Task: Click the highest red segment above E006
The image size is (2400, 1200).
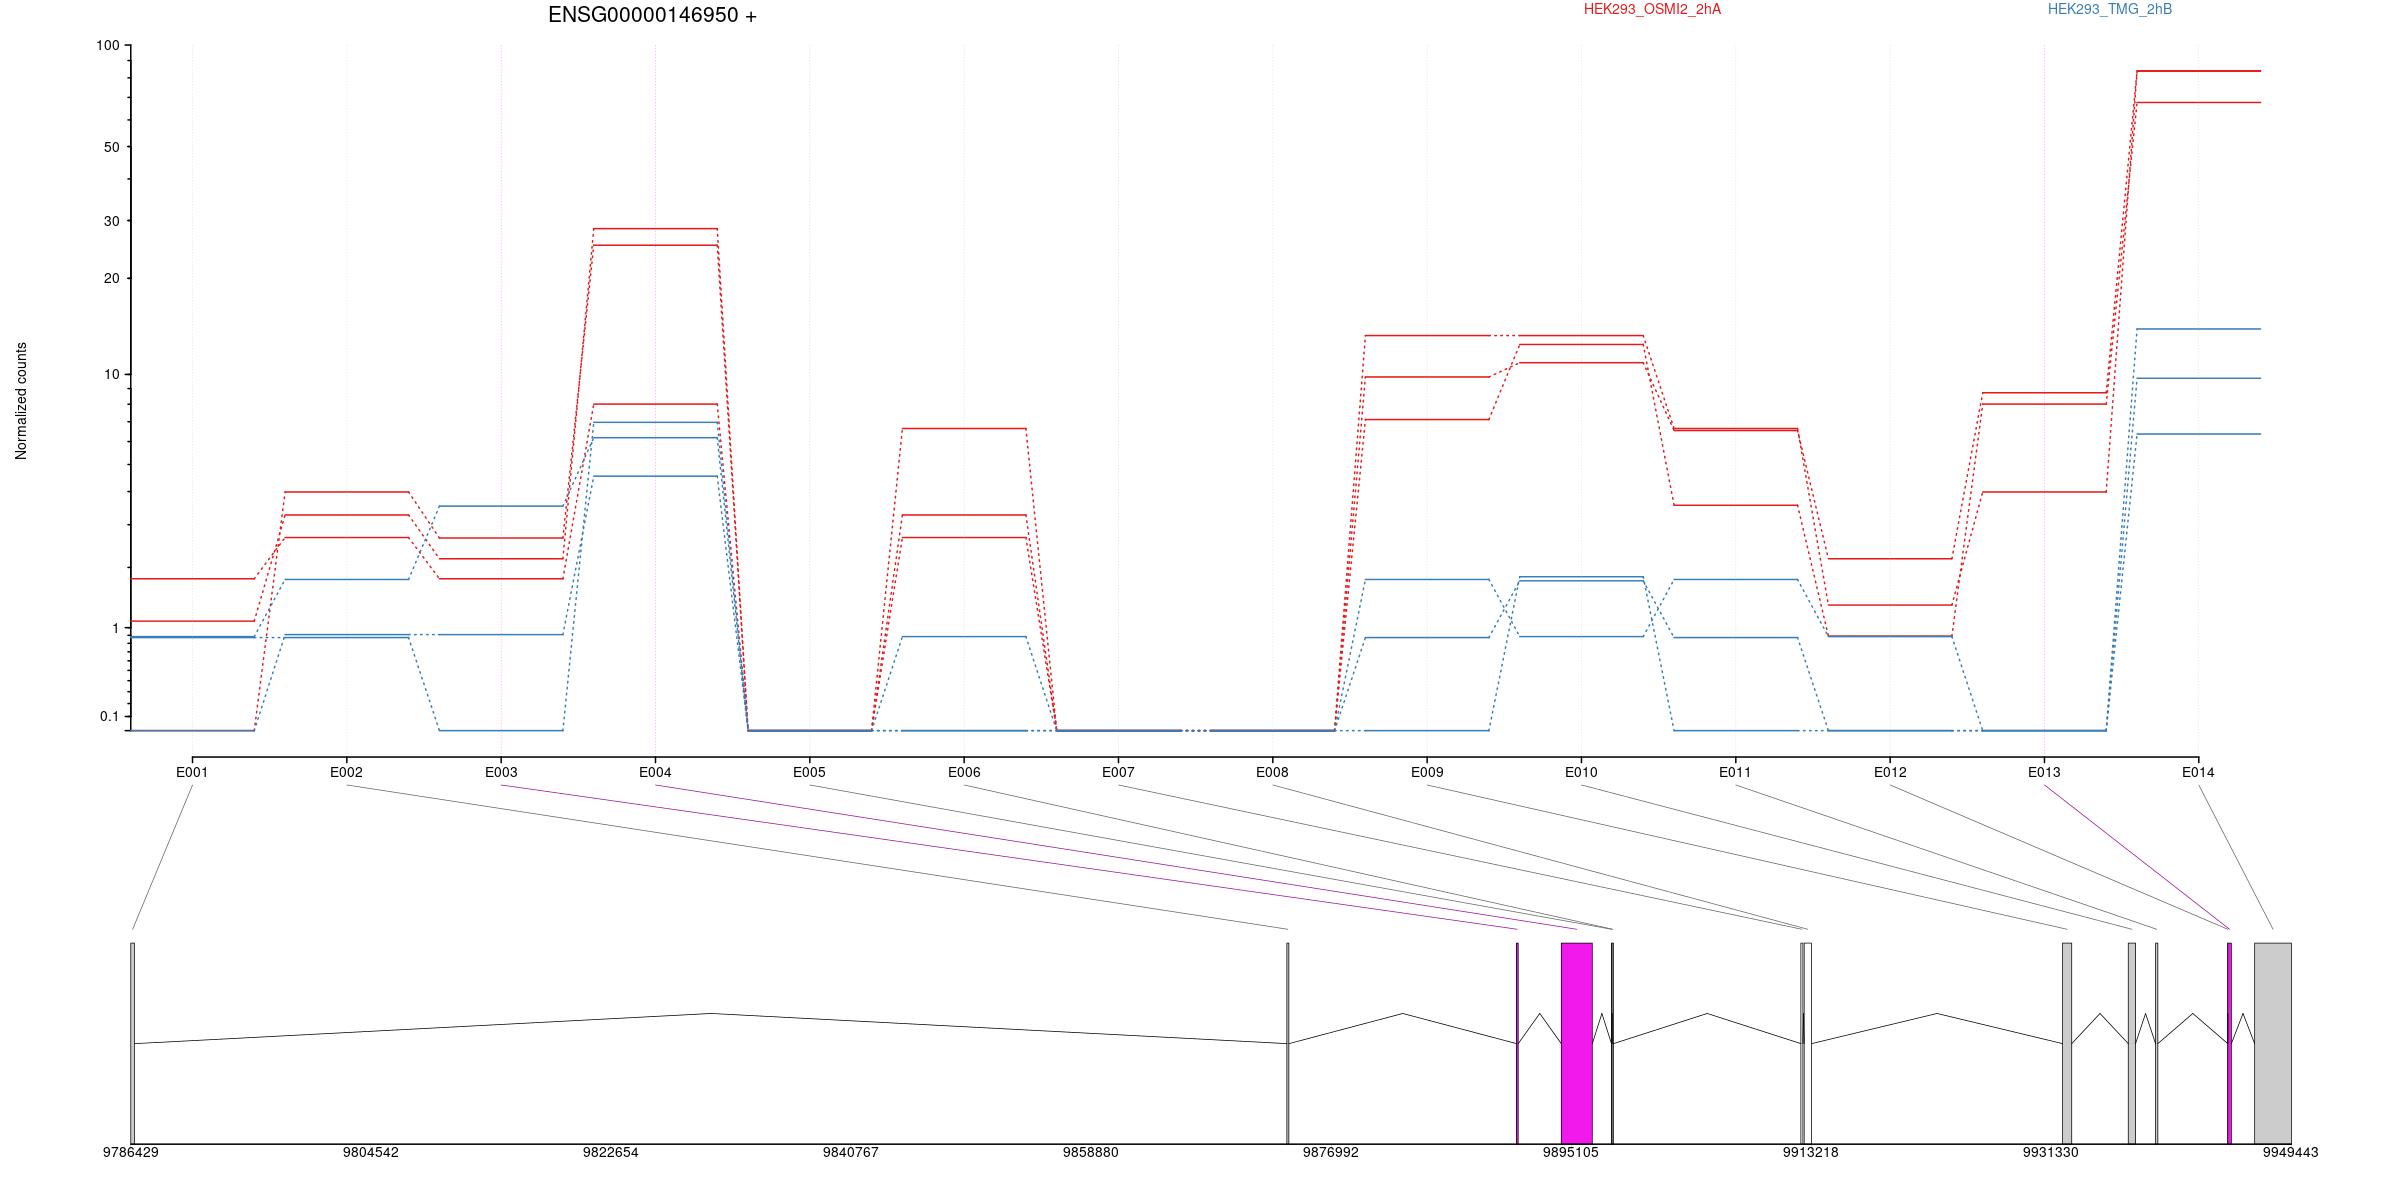Action: [x=964, y=429]
